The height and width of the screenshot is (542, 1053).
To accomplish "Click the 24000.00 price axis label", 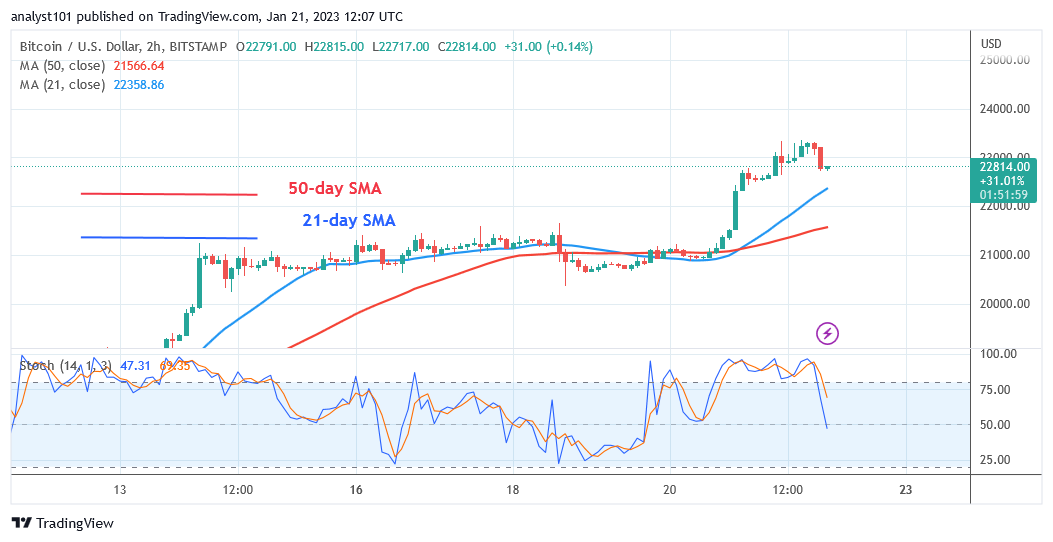I will tap(1005, 109).
